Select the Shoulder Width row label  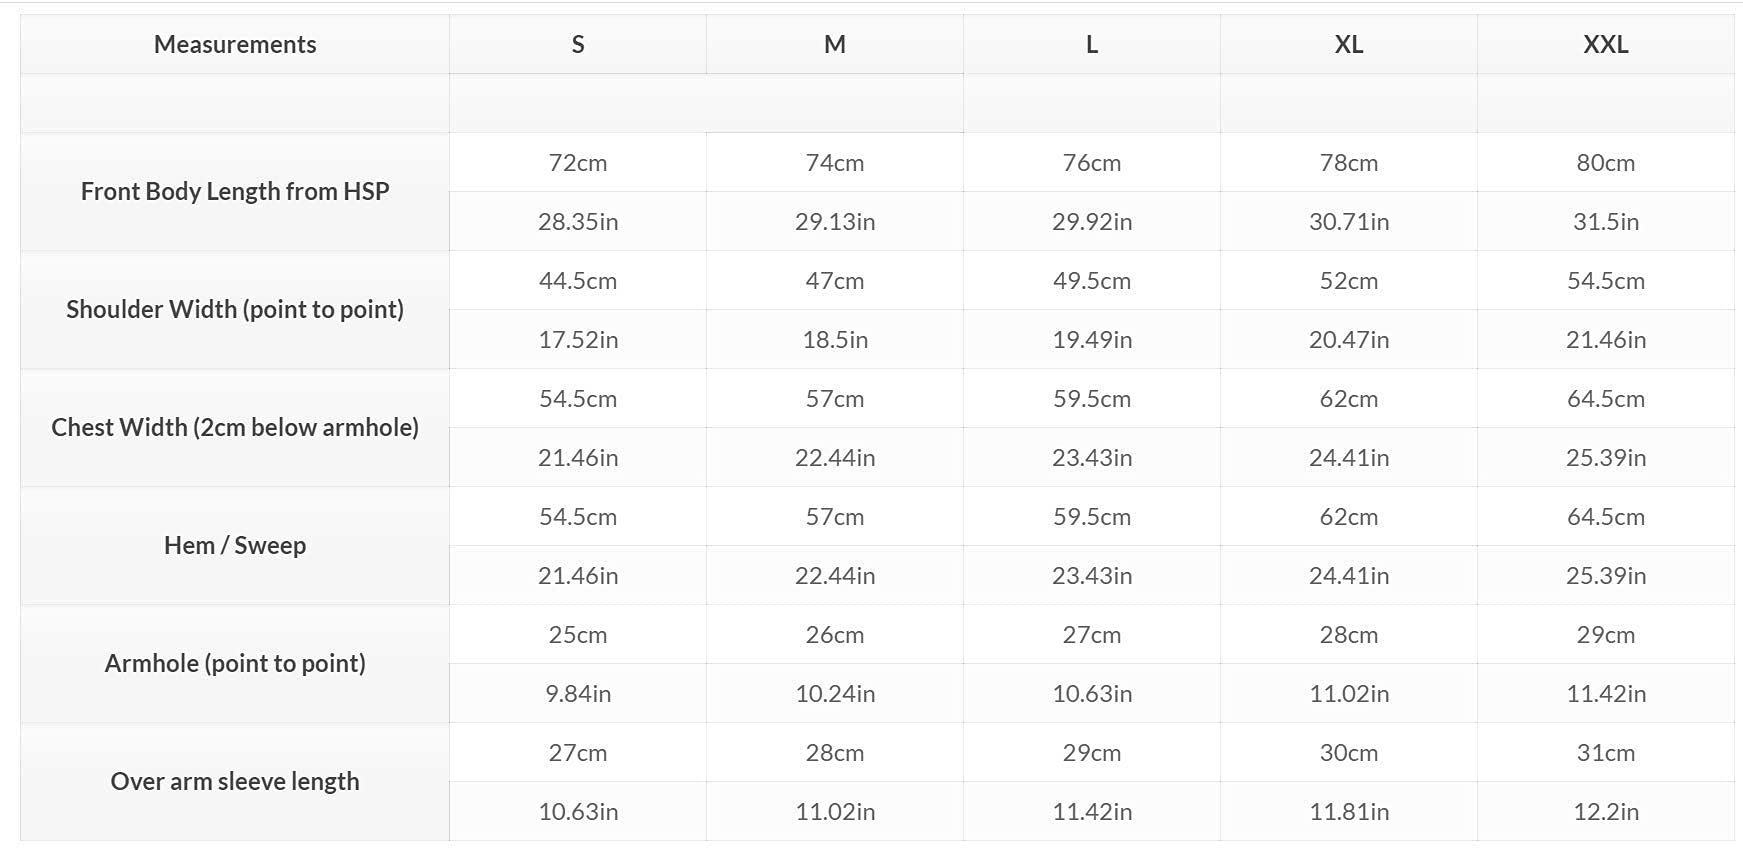pyautogui.click(x=235, y=309)
